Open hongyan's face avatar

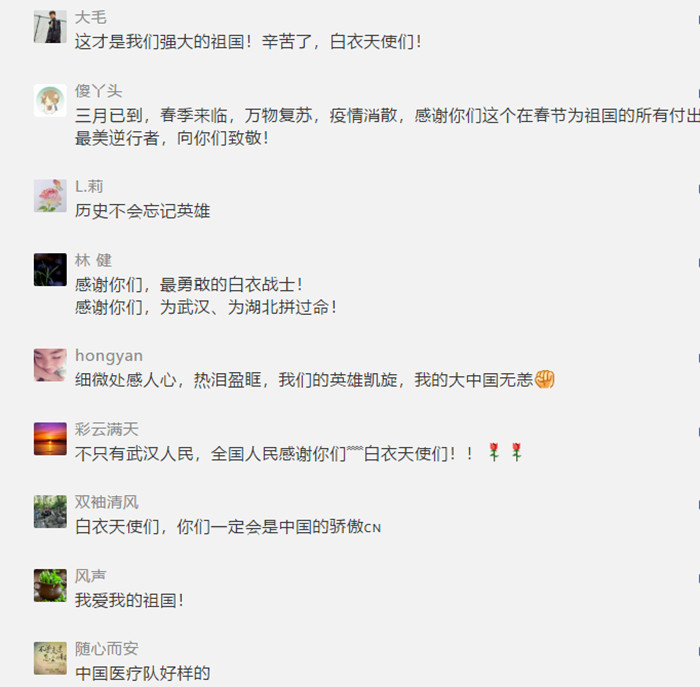point(50,365)
